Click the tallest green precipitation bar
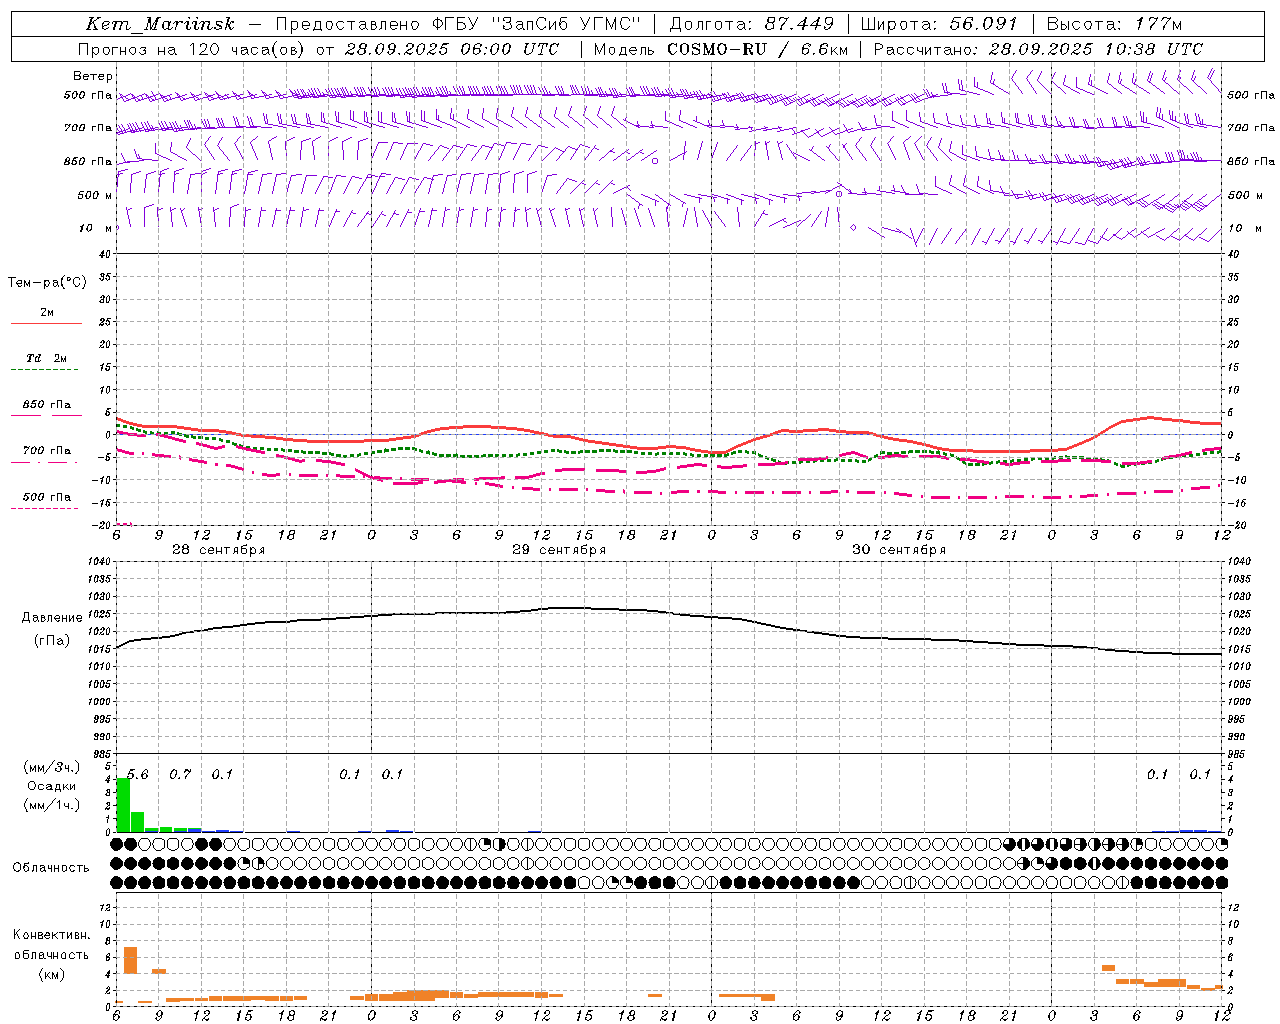1280x1024 pixels. pos(123,804)
